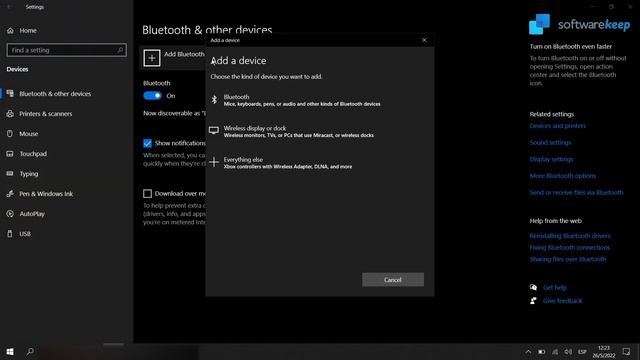Open the Action Center notification icon
The image size is (640, 360).
627,352
